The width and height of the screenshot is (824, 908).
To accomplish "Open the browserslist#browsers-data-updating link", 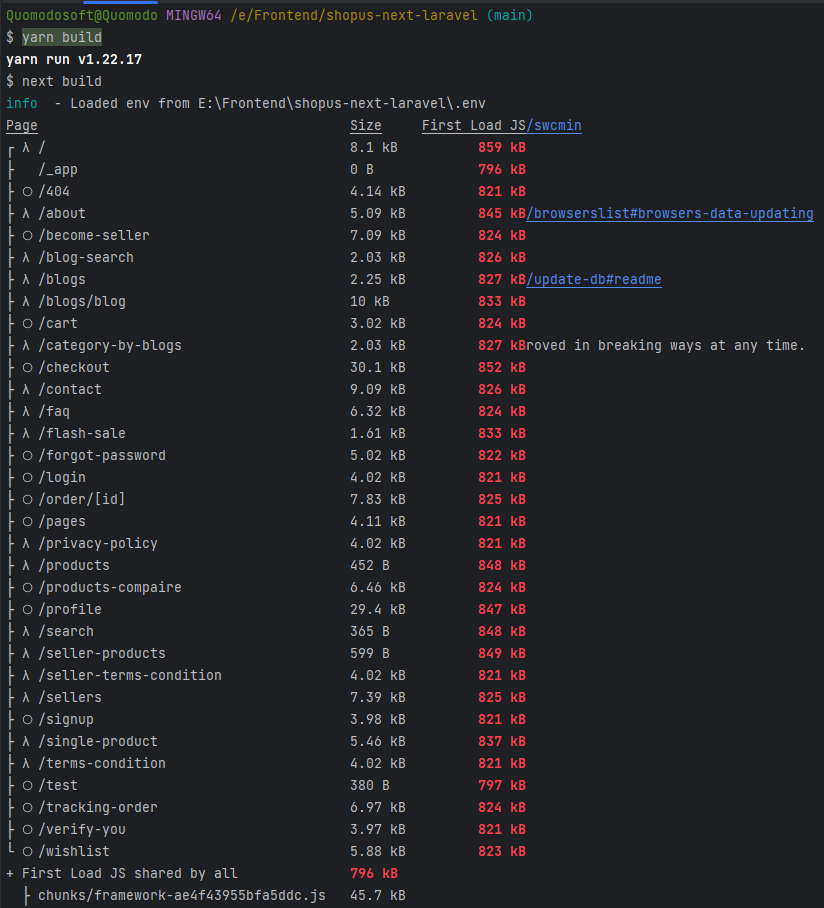I will (x=670, y=213).
